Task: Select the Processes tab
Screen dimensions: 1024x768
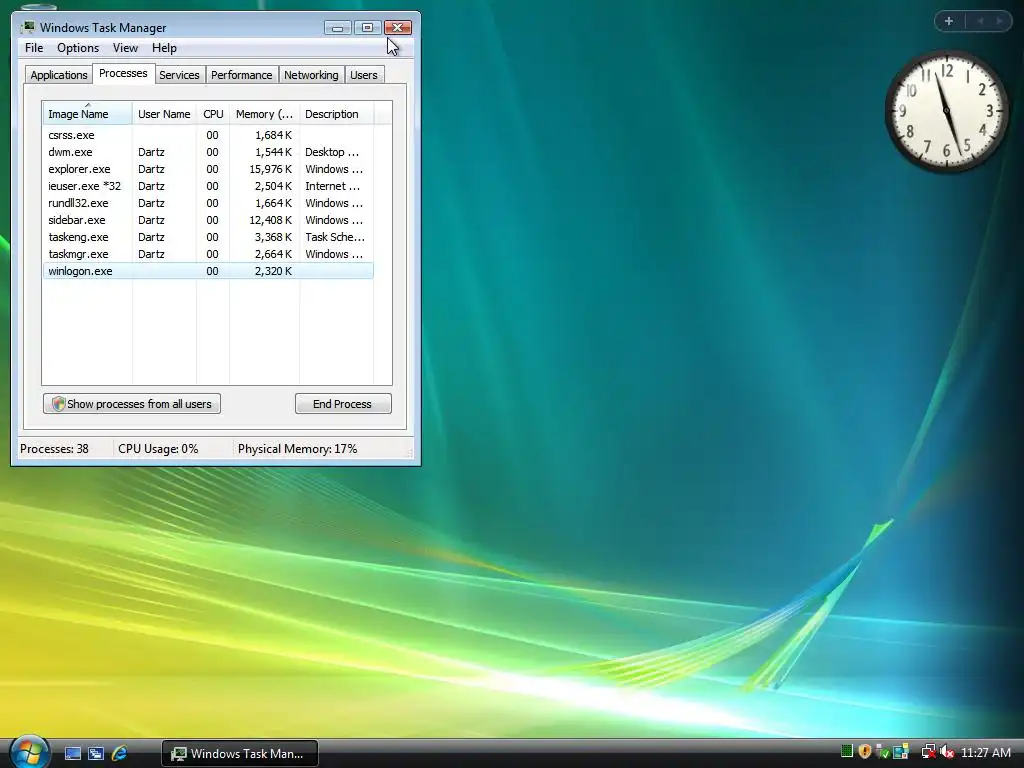Action: [x=123, y=73]
